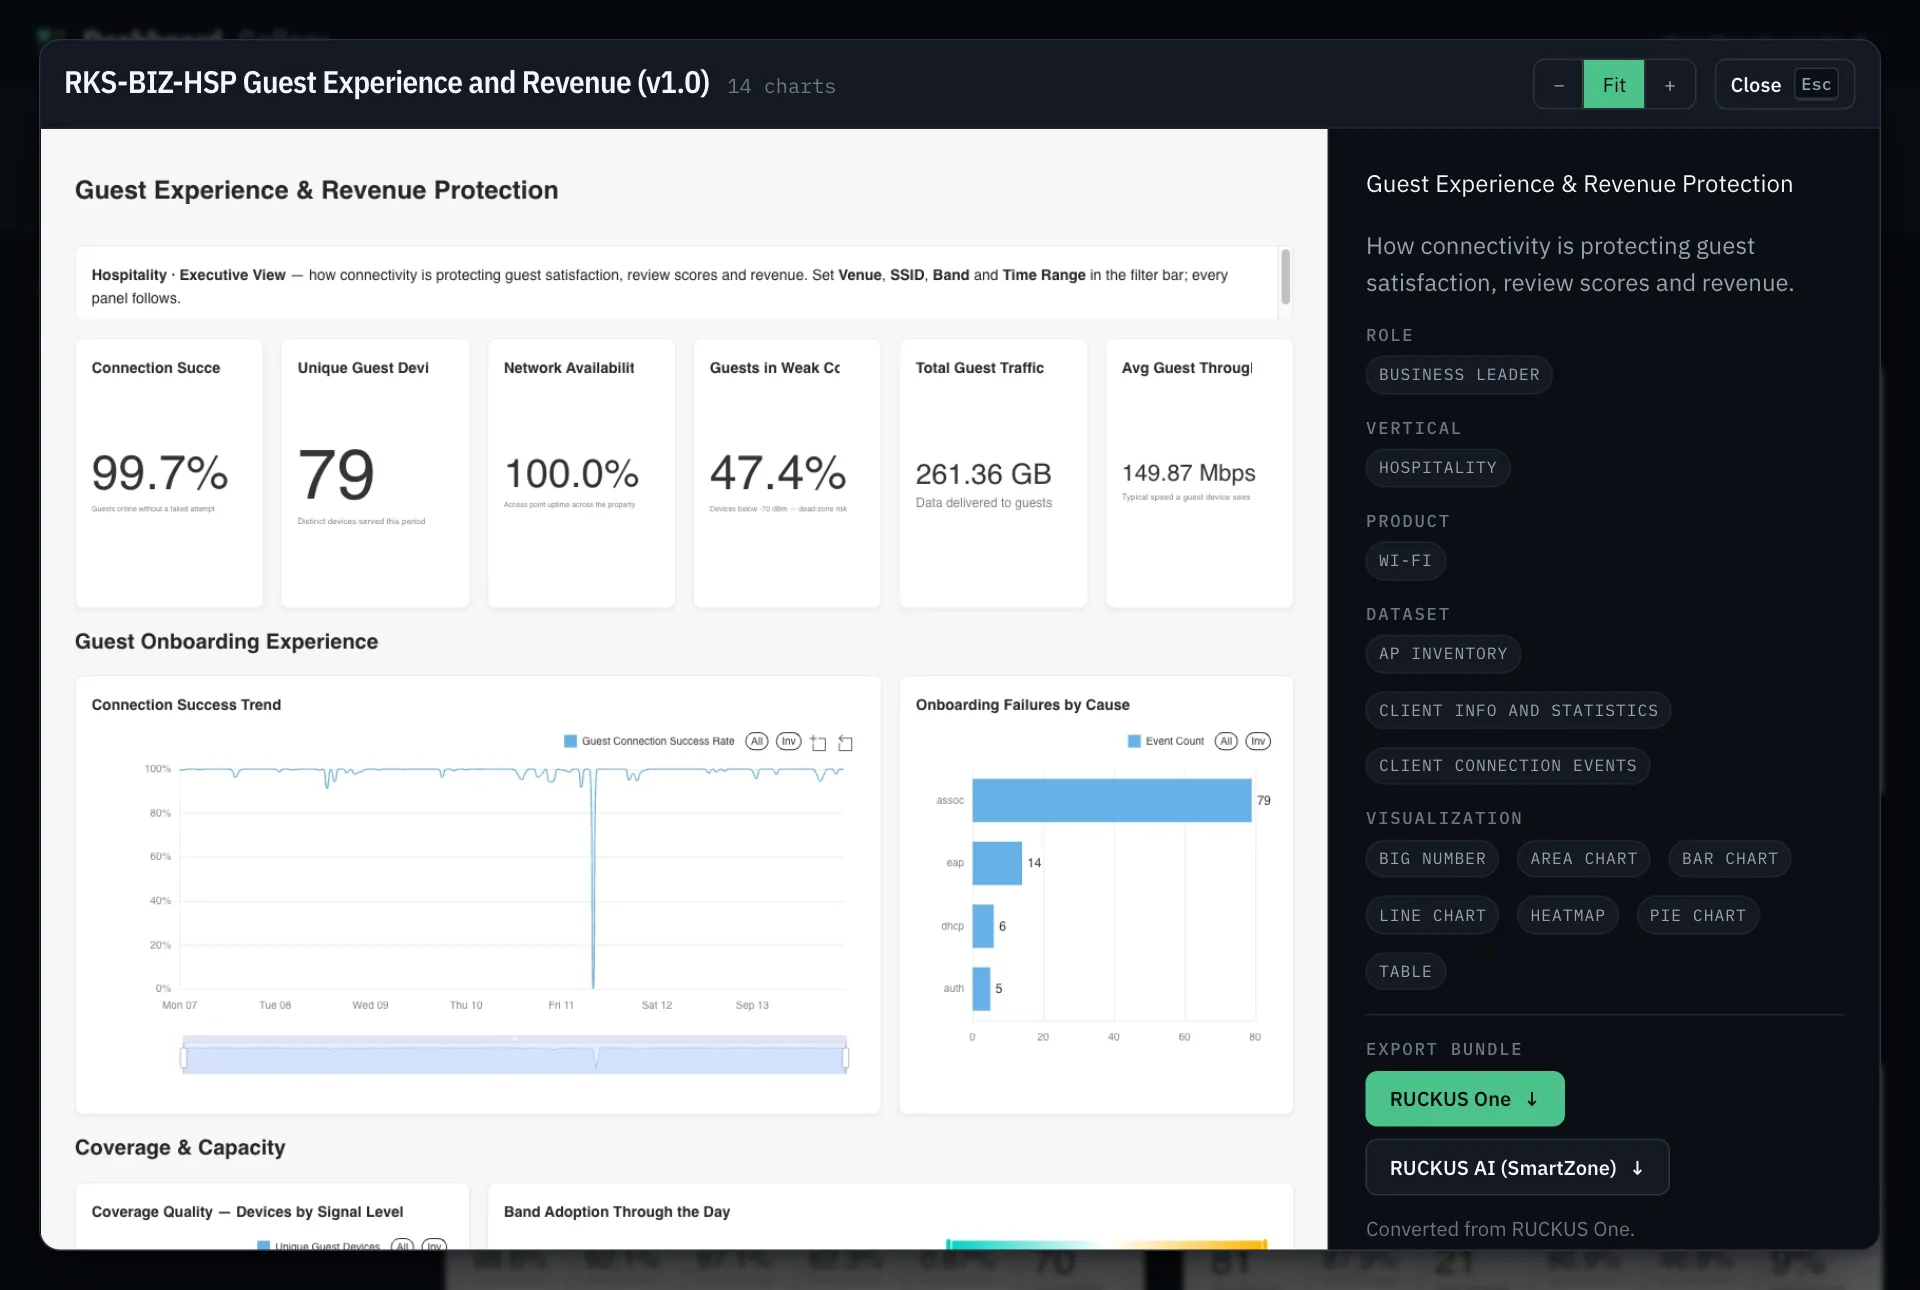
Task: Click the auth bar in Onboarding Failures
Action: 981,989
